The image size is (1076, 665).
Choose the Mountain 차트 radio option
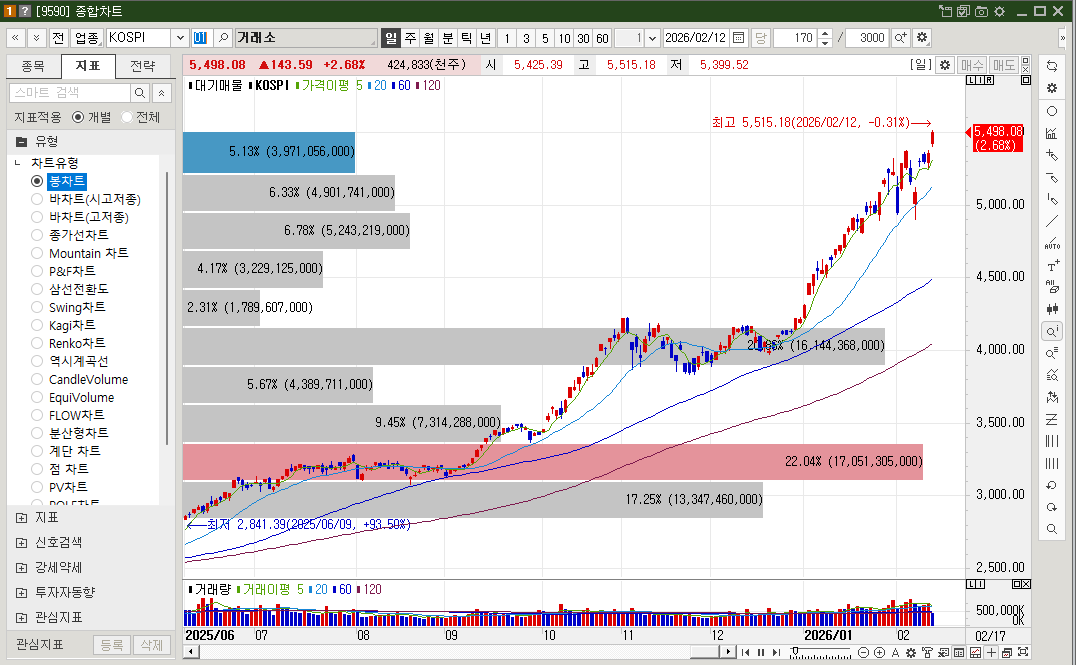[37, 253]
